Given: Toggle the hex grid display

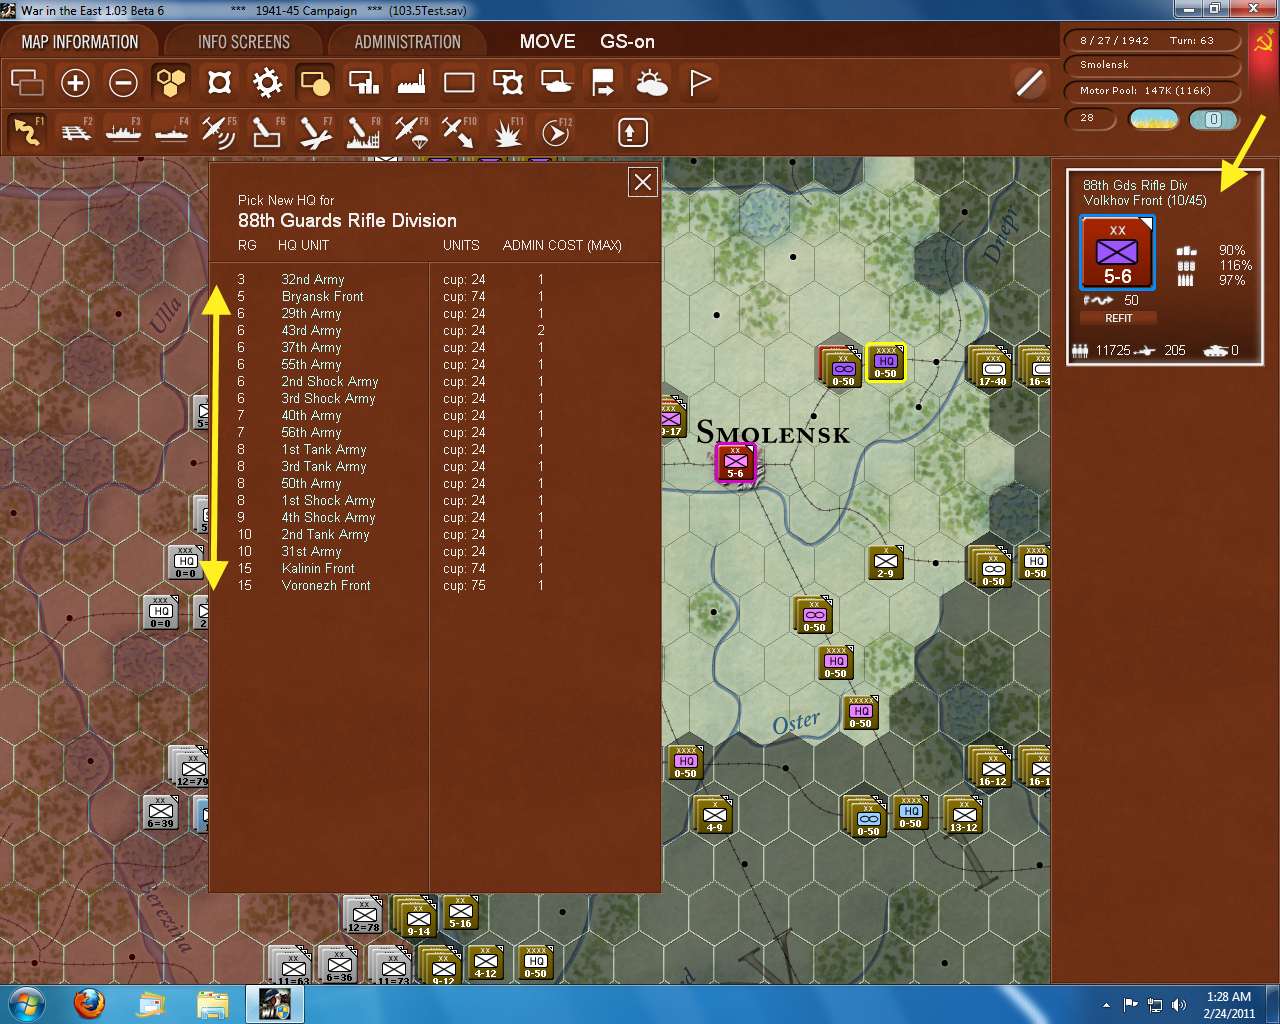Looking at the screenshot, I should pos(171,83).
